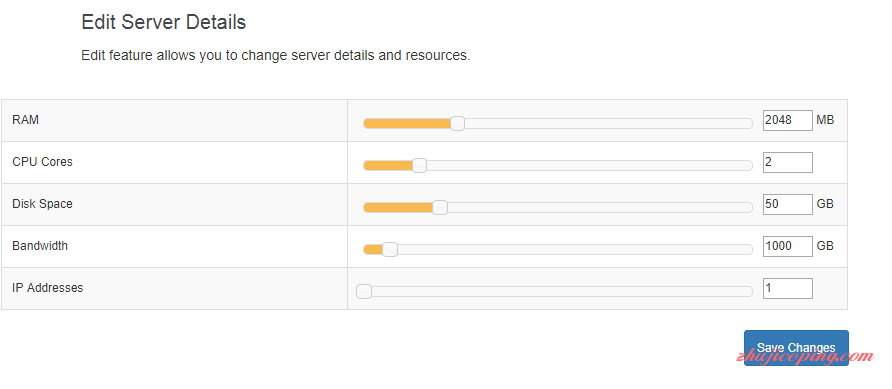The height and width of the screenshot is (389, 892).
Task: Select the Disk Space slider handle
Action: [440, 208]
